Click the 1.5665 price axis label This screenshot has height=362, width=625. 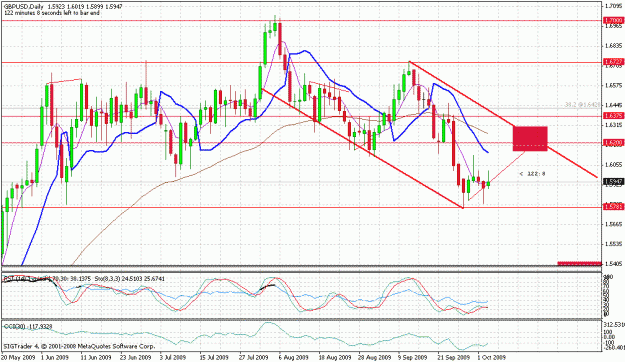(x=615, y=224)
